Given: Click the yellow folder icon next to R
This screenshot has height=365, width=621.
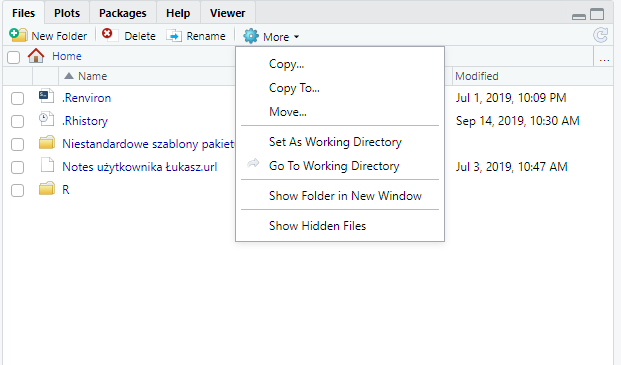Looking at the screenshot, I should pyautogui.click(x=47, y=189).
